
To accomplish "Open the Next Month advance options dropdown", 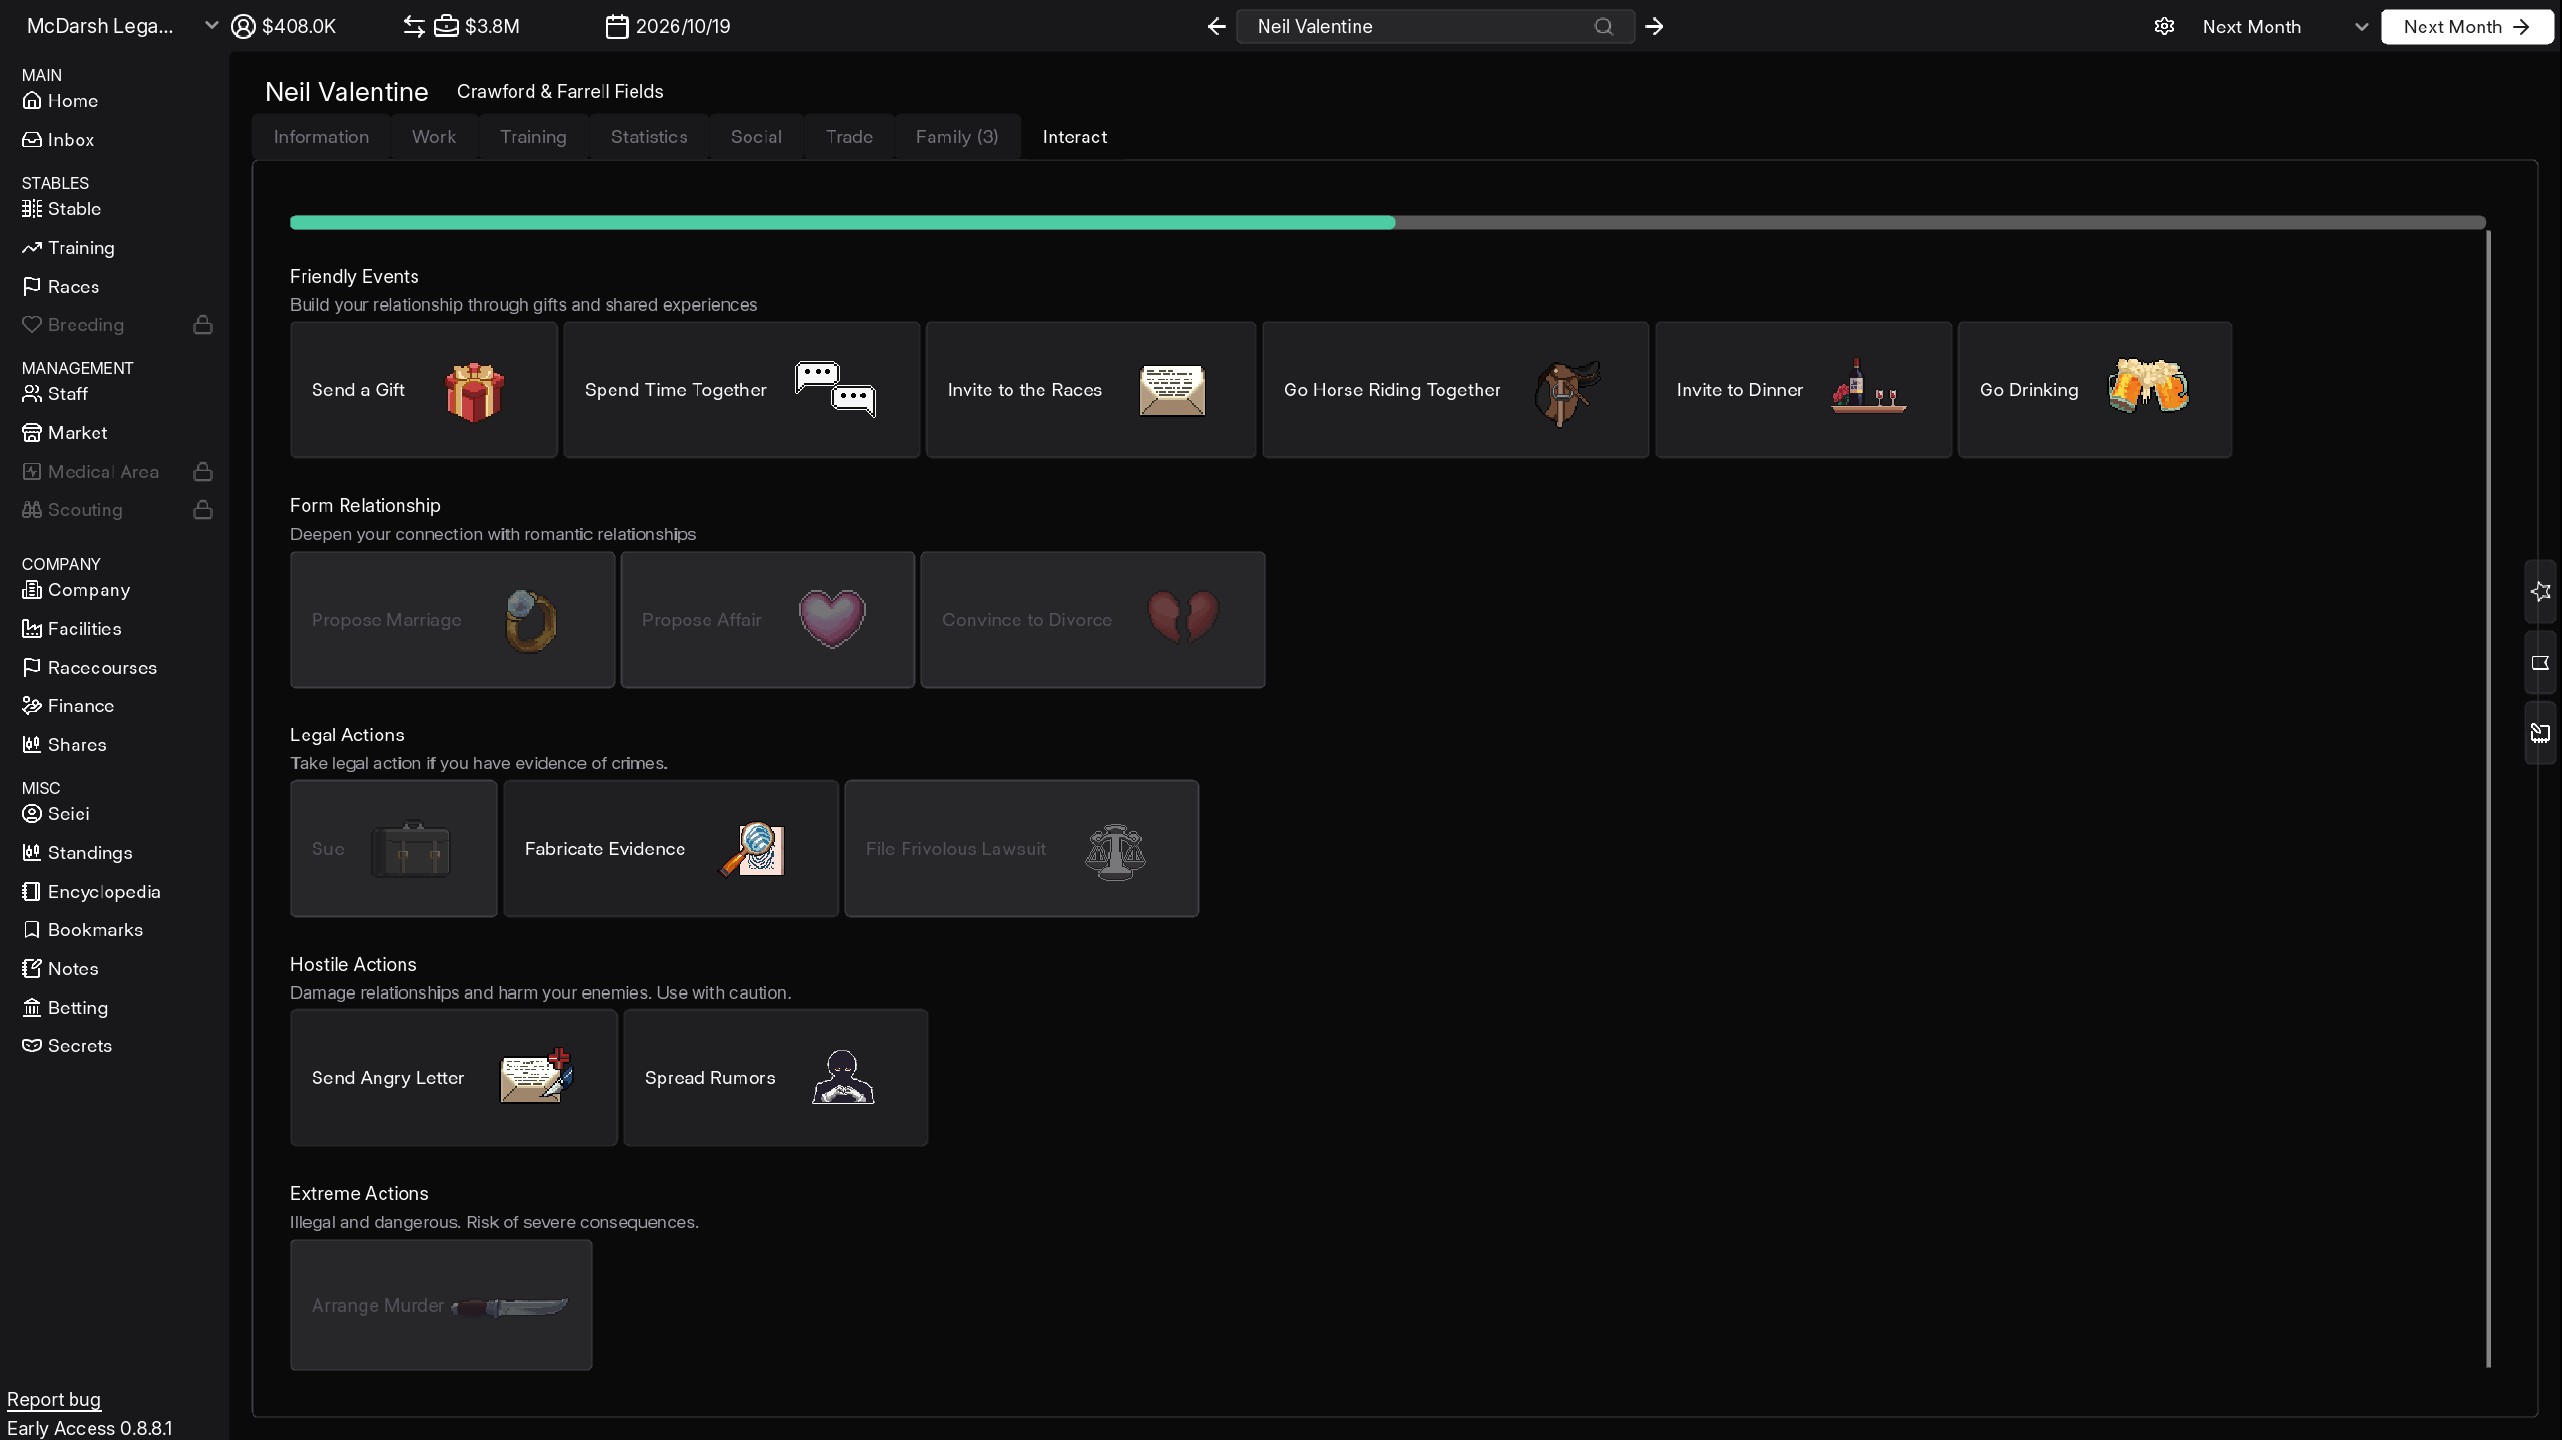I will pos(2361,27).
